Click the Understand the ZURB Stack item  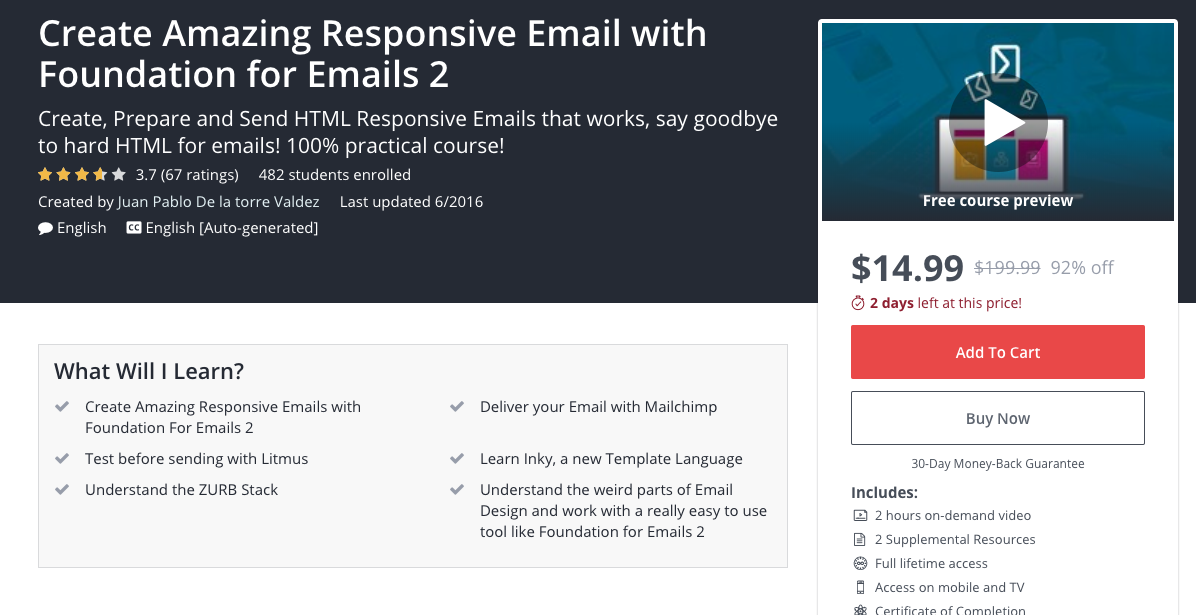[x=182, y=490]
